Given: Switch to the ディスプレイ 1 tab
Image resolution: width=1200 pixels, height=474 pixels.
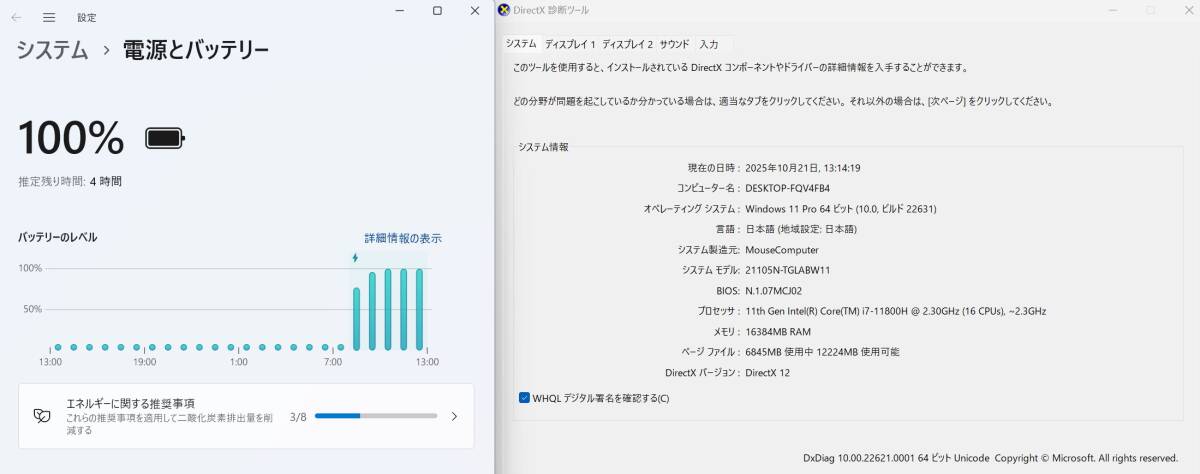Looking at the screenshot, I should tap(570, 44).
